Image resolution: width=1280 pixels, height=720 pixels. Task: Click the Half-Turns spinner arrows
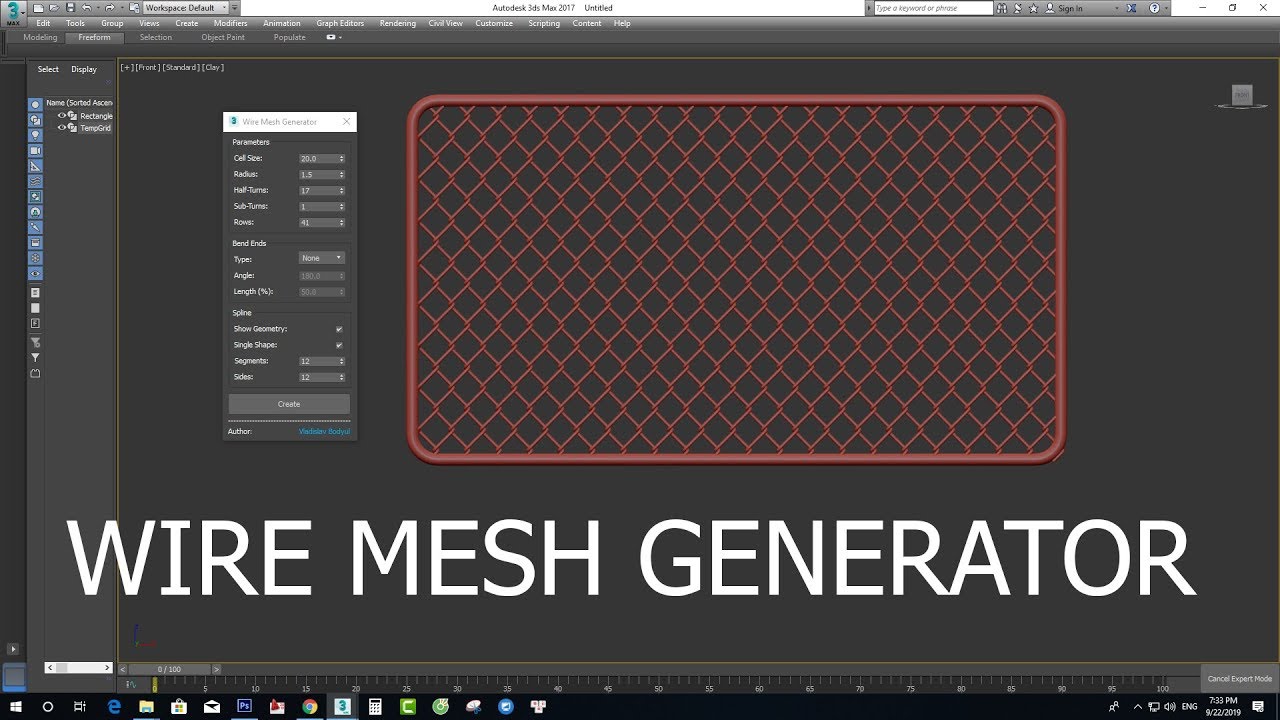coord(341,190)
